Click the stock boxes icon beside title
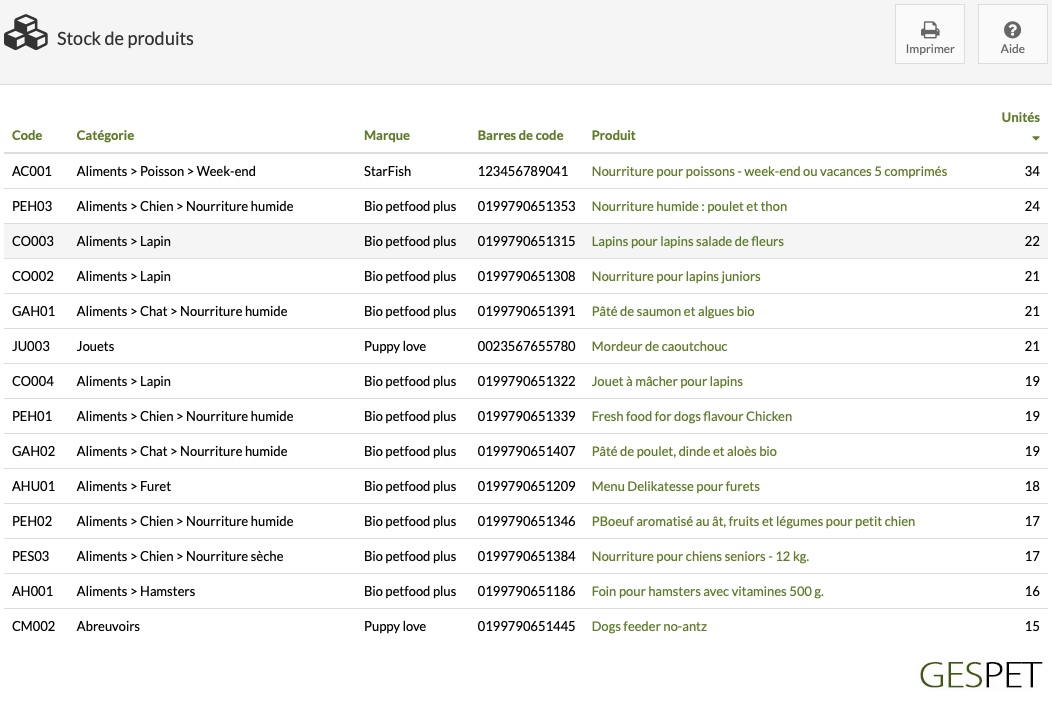Screen dimensions: 1052x718 [x=25, y=33]
